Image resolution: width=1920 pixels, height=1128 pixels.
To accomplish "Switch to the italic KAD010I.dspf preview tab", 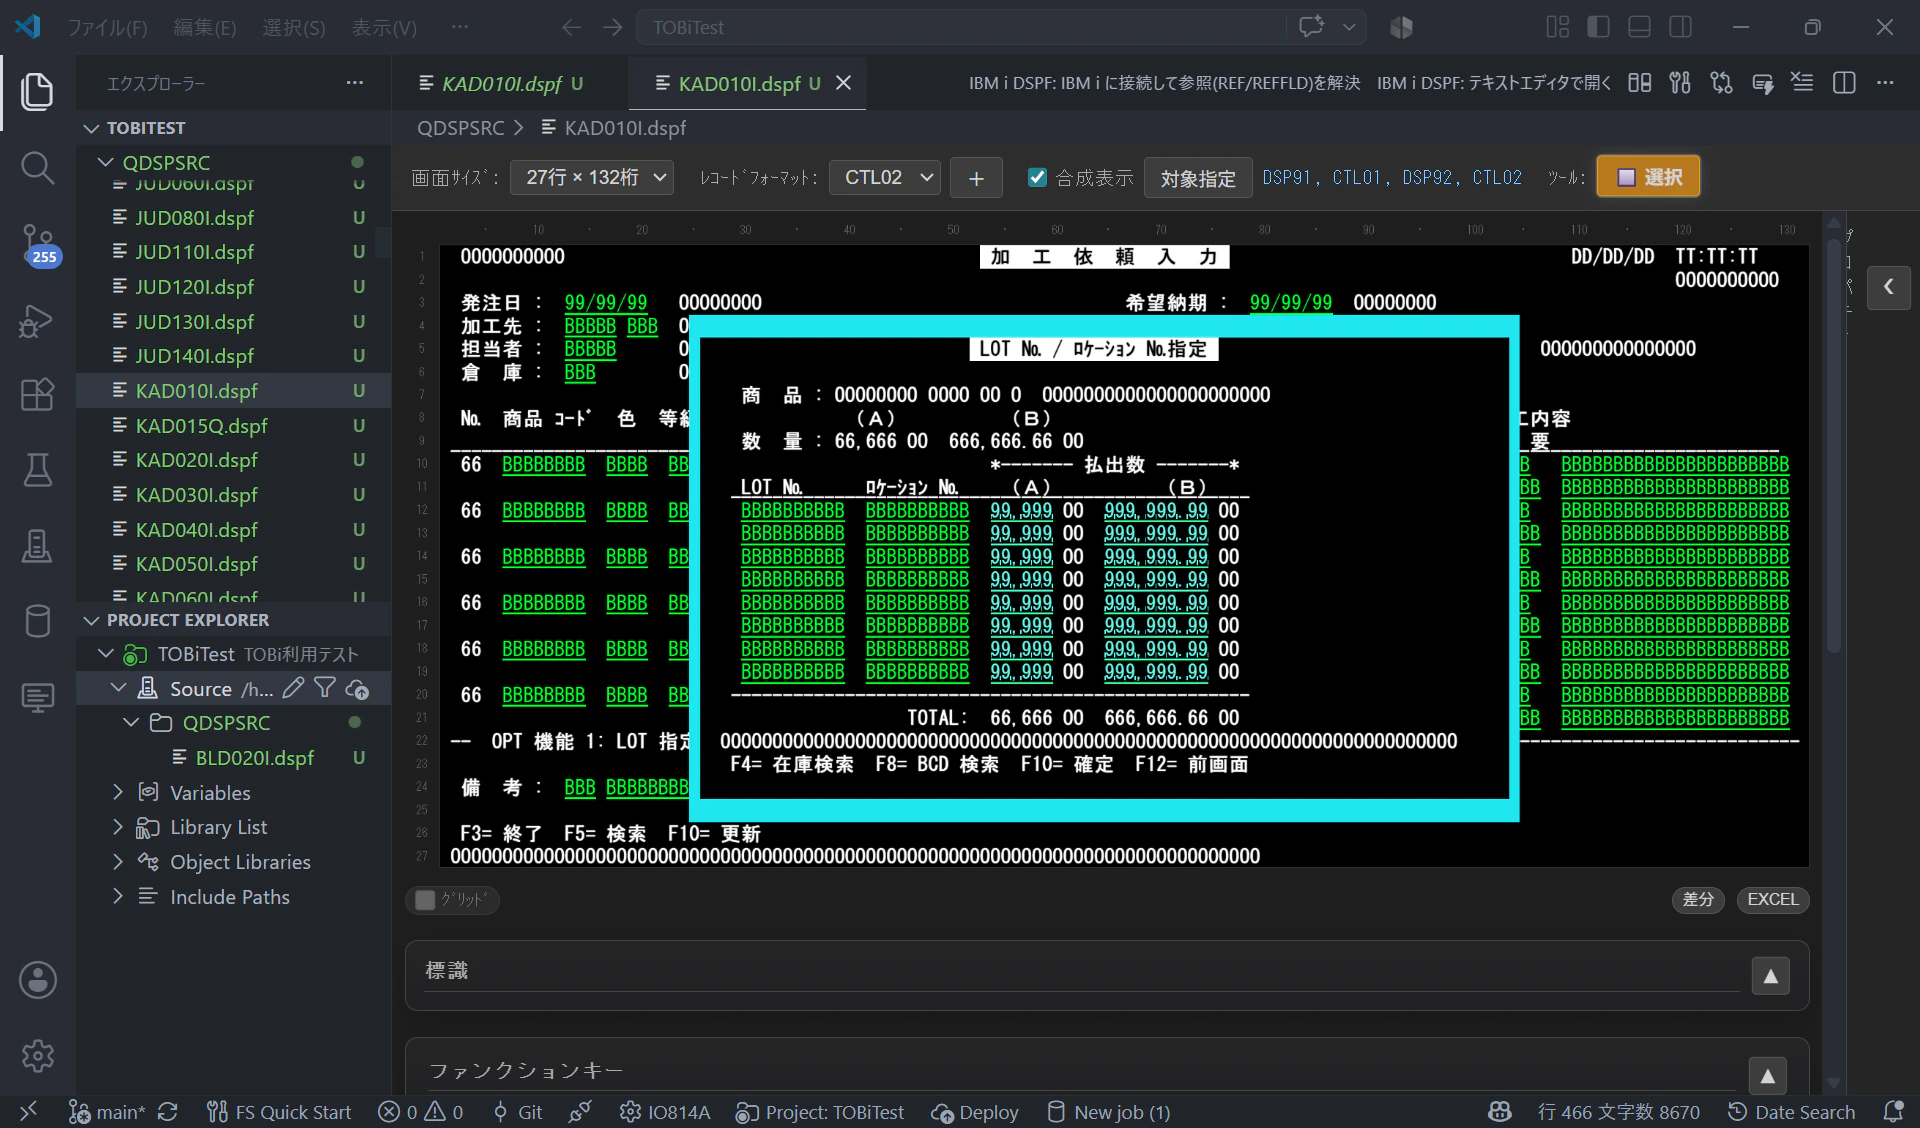I will click(510, 83).
